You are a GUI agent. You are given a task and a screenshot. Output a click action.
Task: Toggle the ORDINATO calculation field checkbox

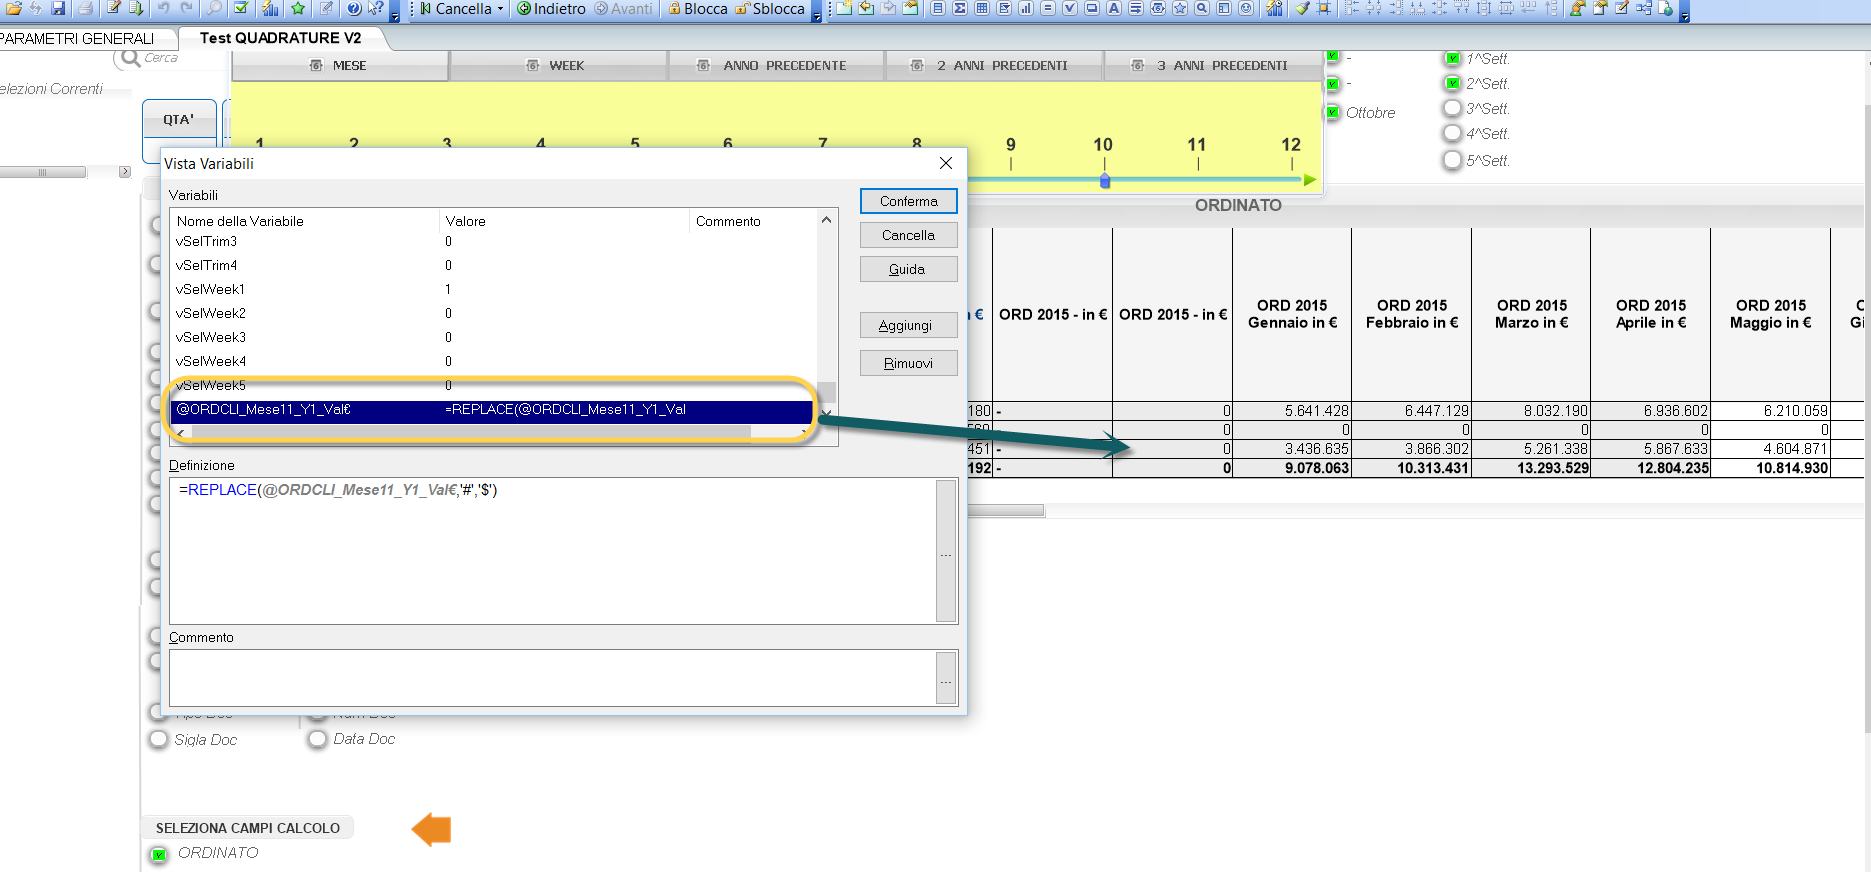pyautogui.click(x=159, y=854)
